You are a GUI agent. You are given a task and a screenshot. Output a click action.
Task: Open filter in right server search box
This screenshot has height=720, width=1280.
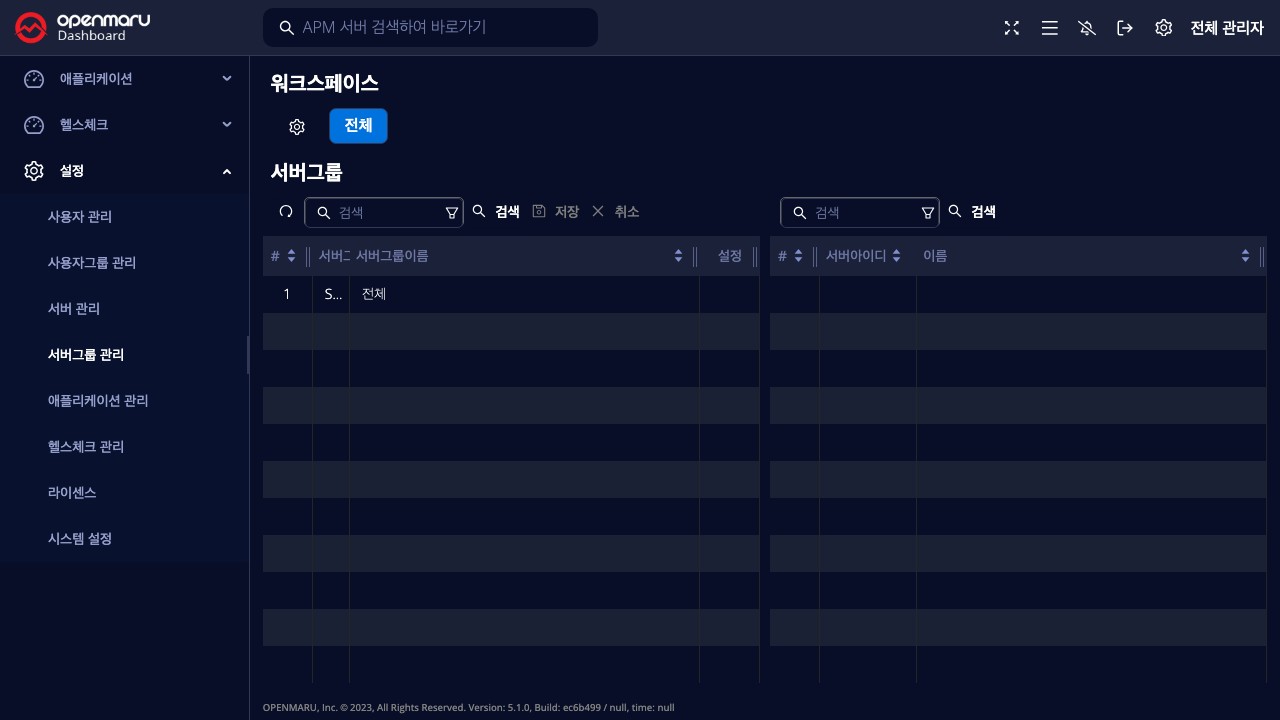928,212
